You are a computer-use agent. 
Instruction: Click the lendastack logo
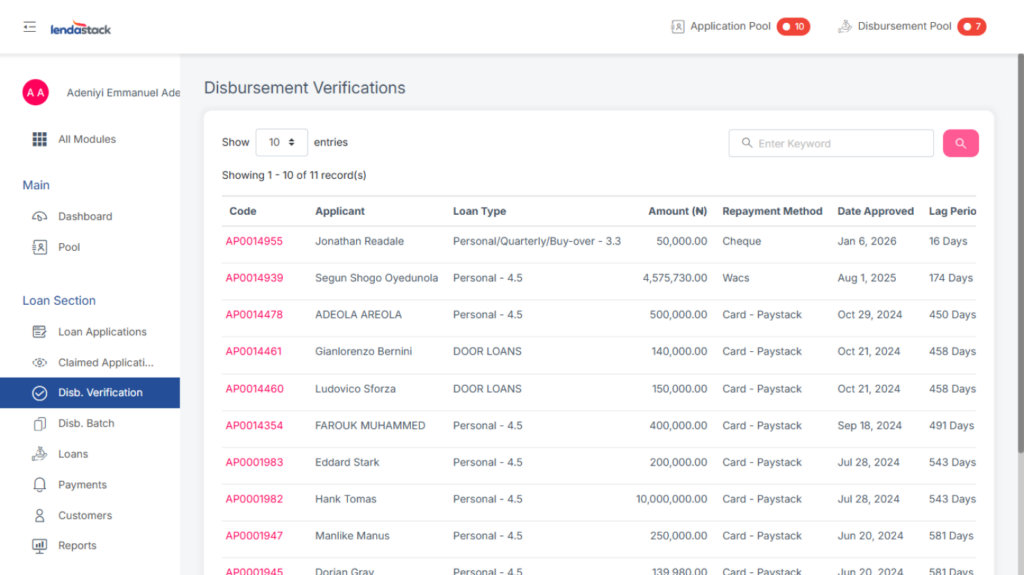(x=81, y=29)
